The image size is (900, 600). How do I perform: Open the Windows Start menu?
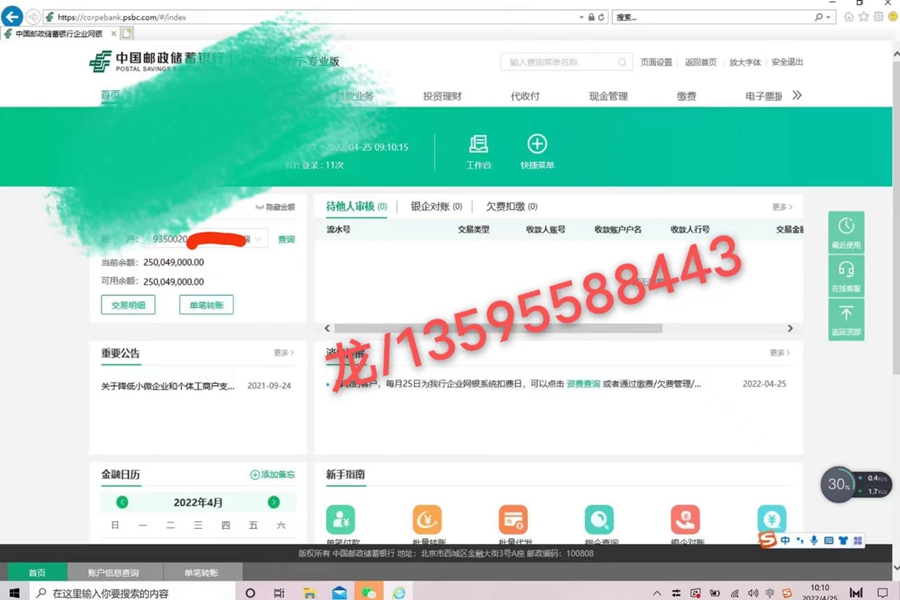[14, 593]
